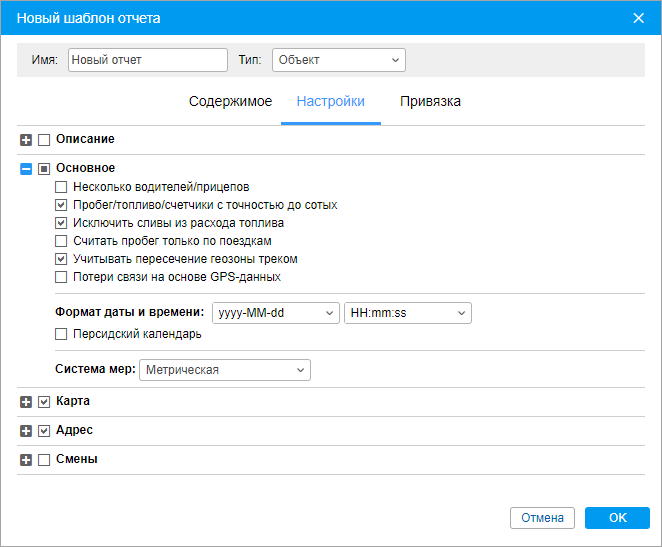Viewport: 662px width, 547px height.
Task: Close the Новый шаблон отчета dialog
Action: pyautogui.click(x=638, y=18)
